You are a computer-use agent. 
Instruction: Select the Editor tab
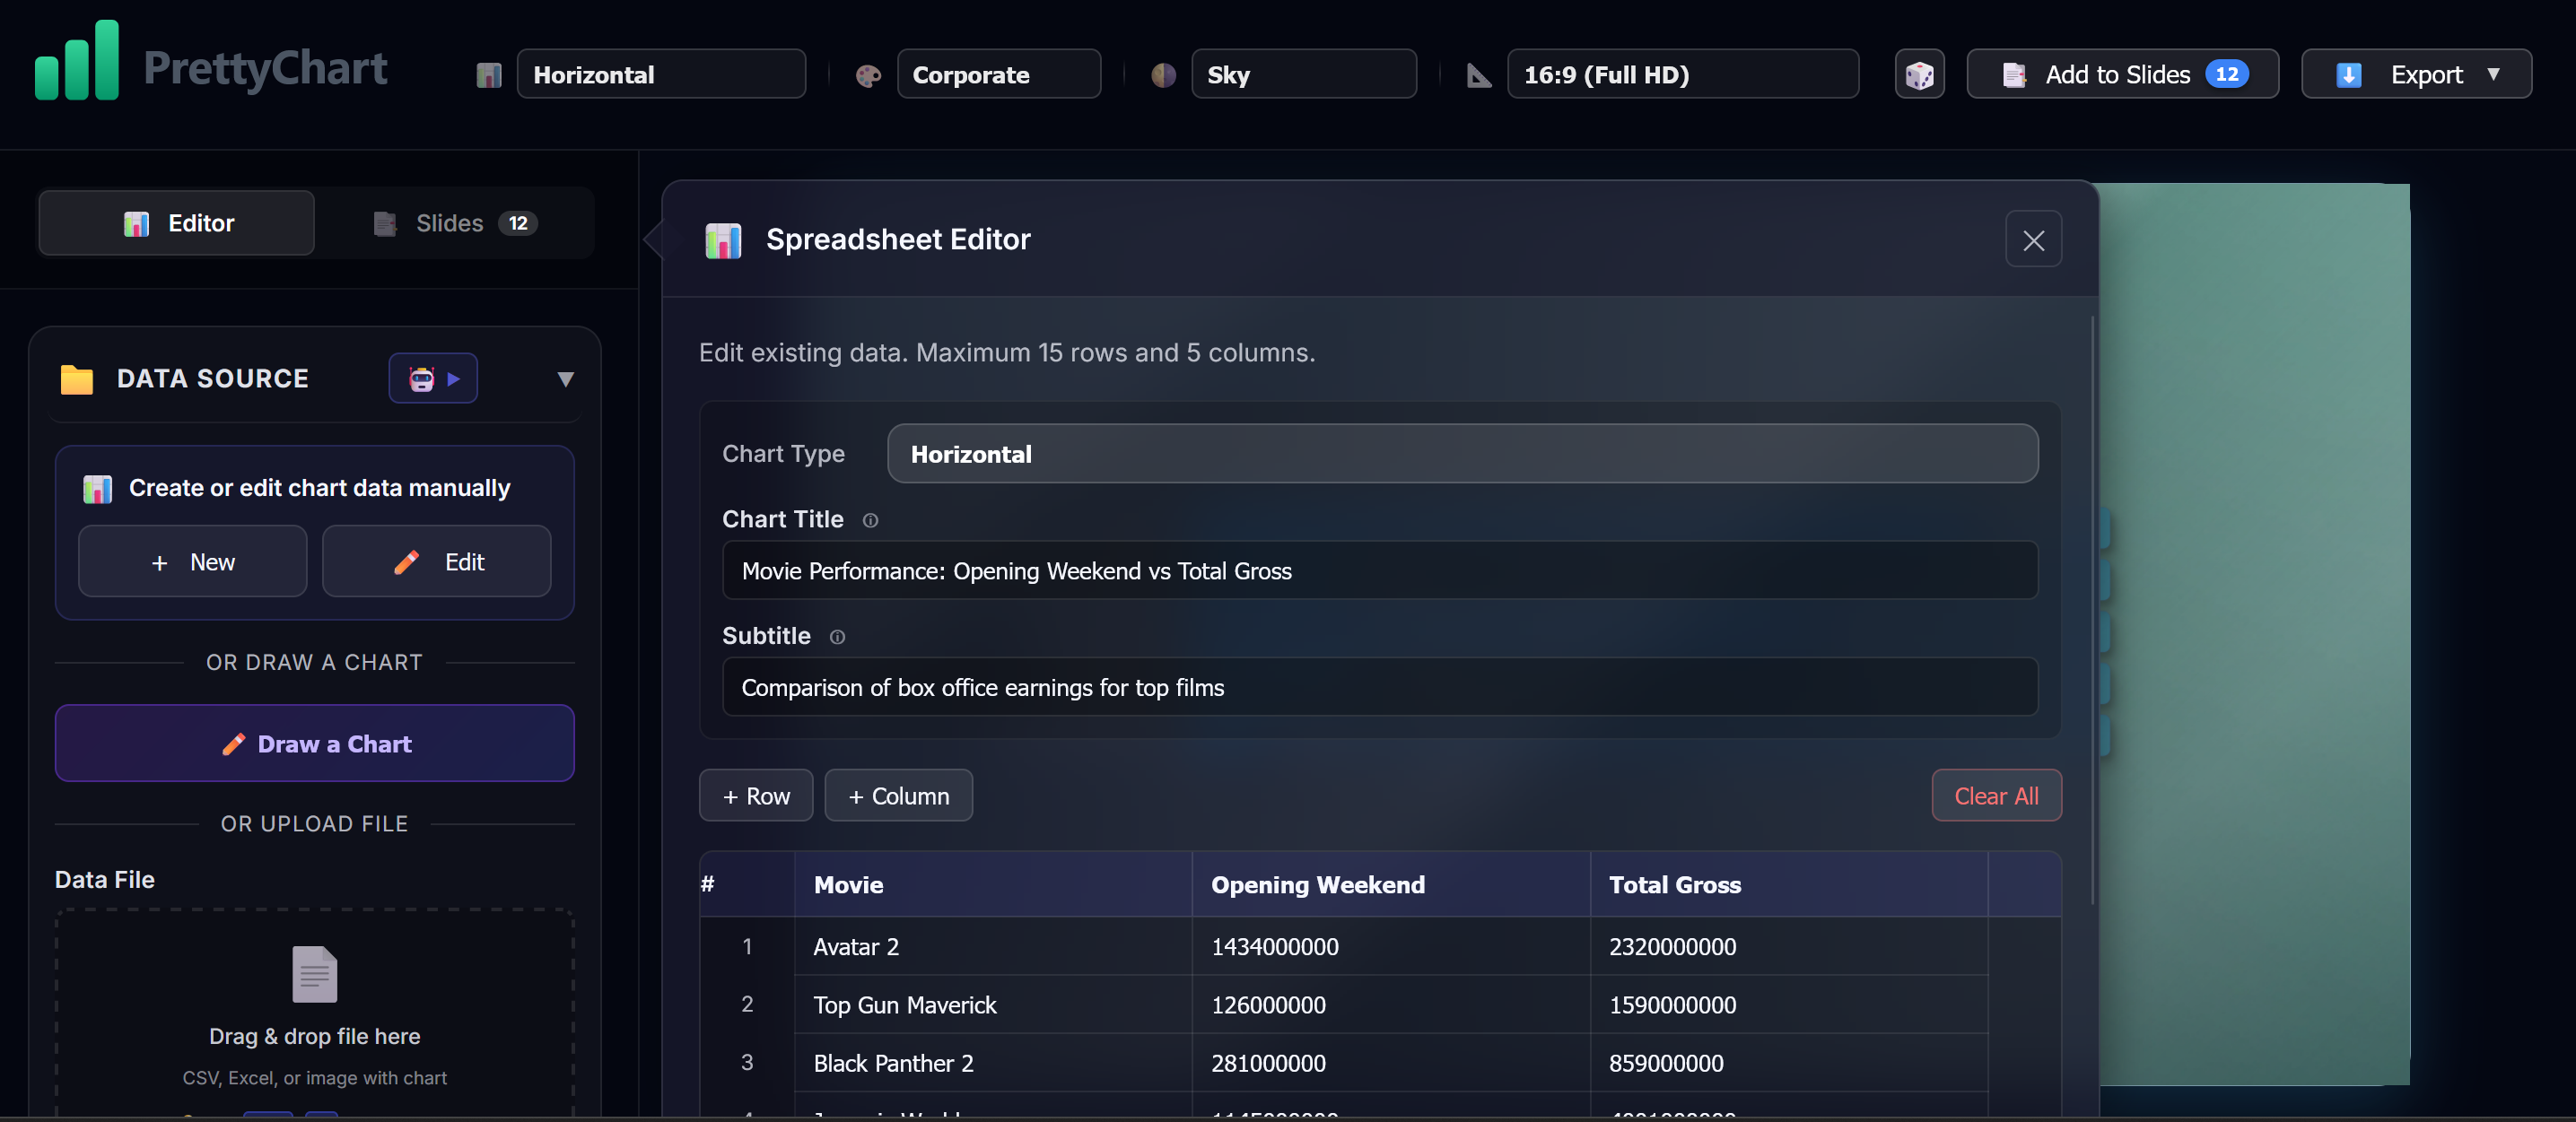177,223
